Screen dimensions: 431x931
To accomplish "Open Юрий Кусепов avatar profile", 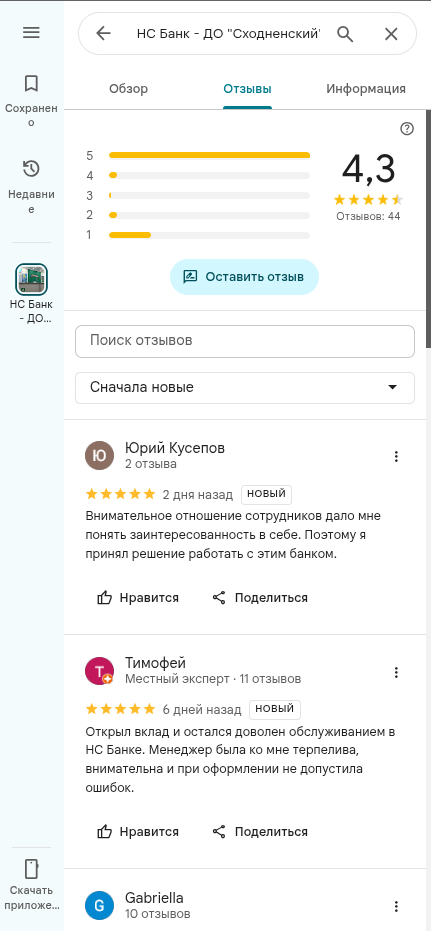I will click(x=100, y=455).
